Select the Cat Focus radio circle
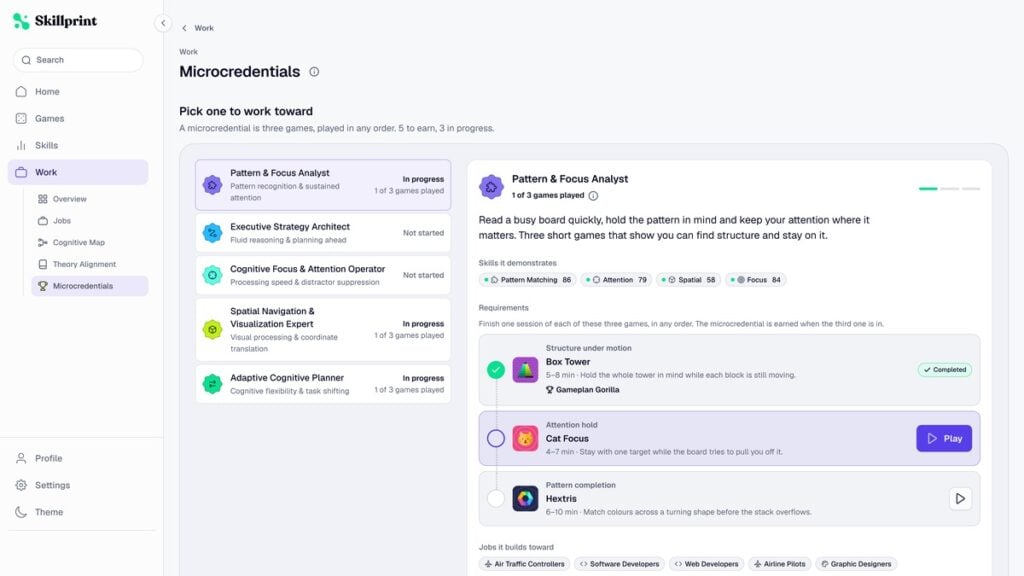Screen dimensions: 1024x576 click(496, 438)
